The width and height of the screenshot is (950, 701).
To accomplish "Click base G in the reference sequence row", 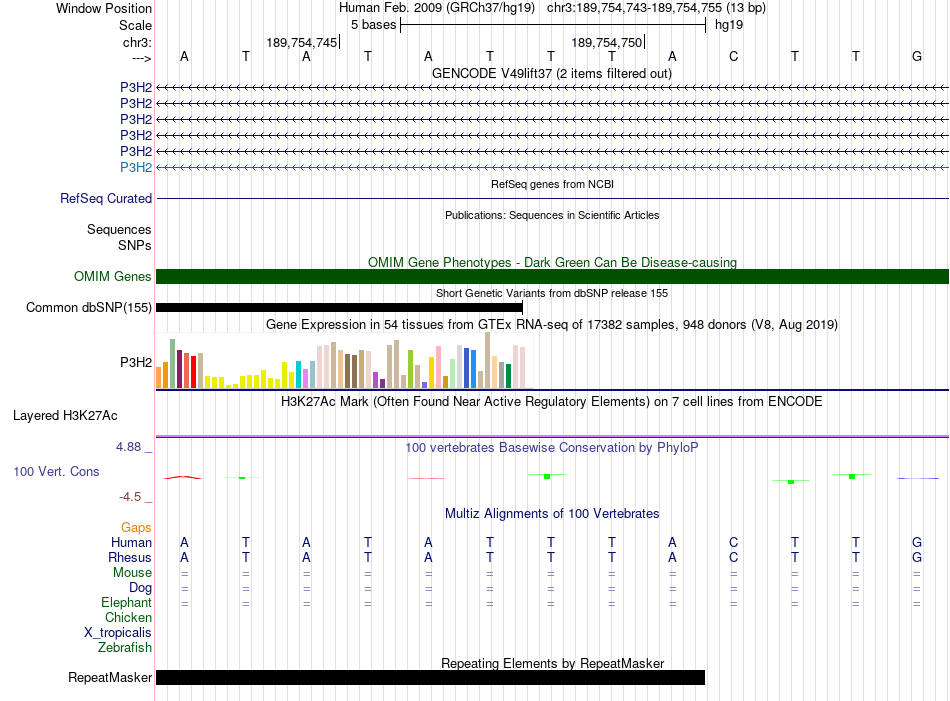I will coord(917,56).
